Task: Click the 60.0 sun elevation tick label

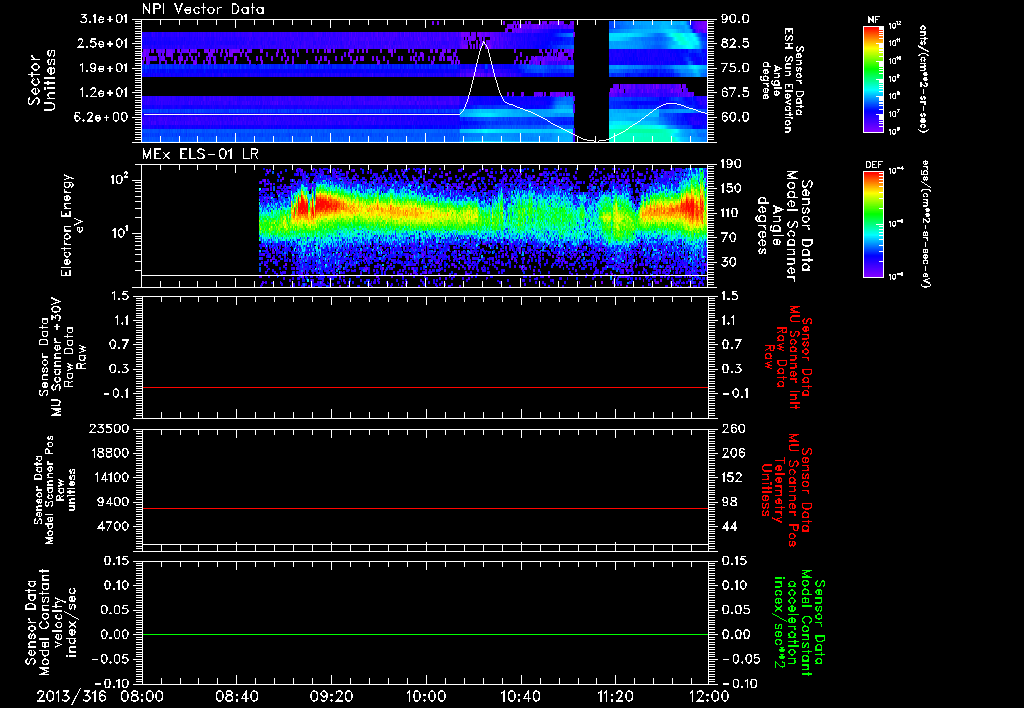Action: point(735,117)
